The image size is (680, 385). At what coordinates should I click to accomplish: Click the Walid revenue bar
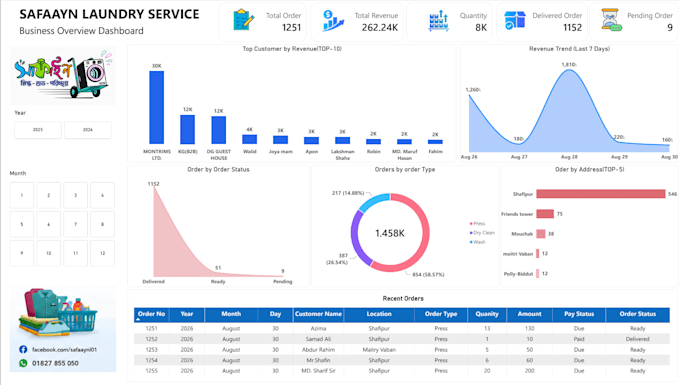coord(249,139)
